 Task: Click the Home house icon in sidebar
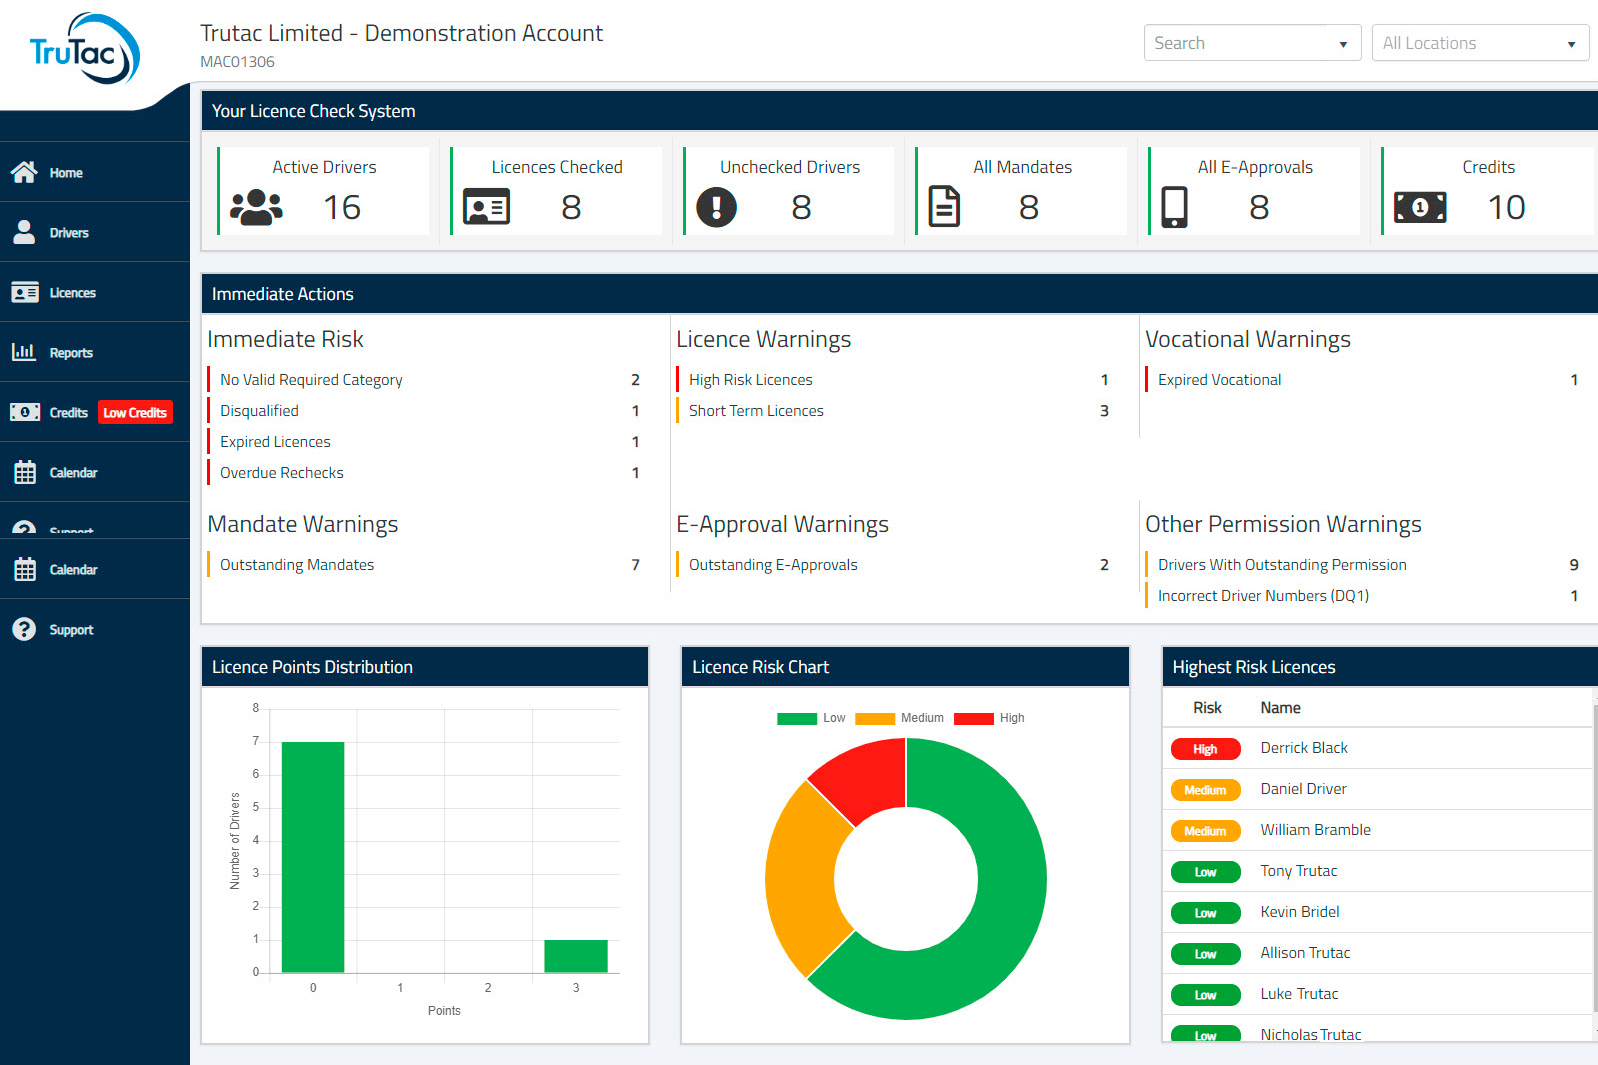pyautogui.click(x=24, y=172)
